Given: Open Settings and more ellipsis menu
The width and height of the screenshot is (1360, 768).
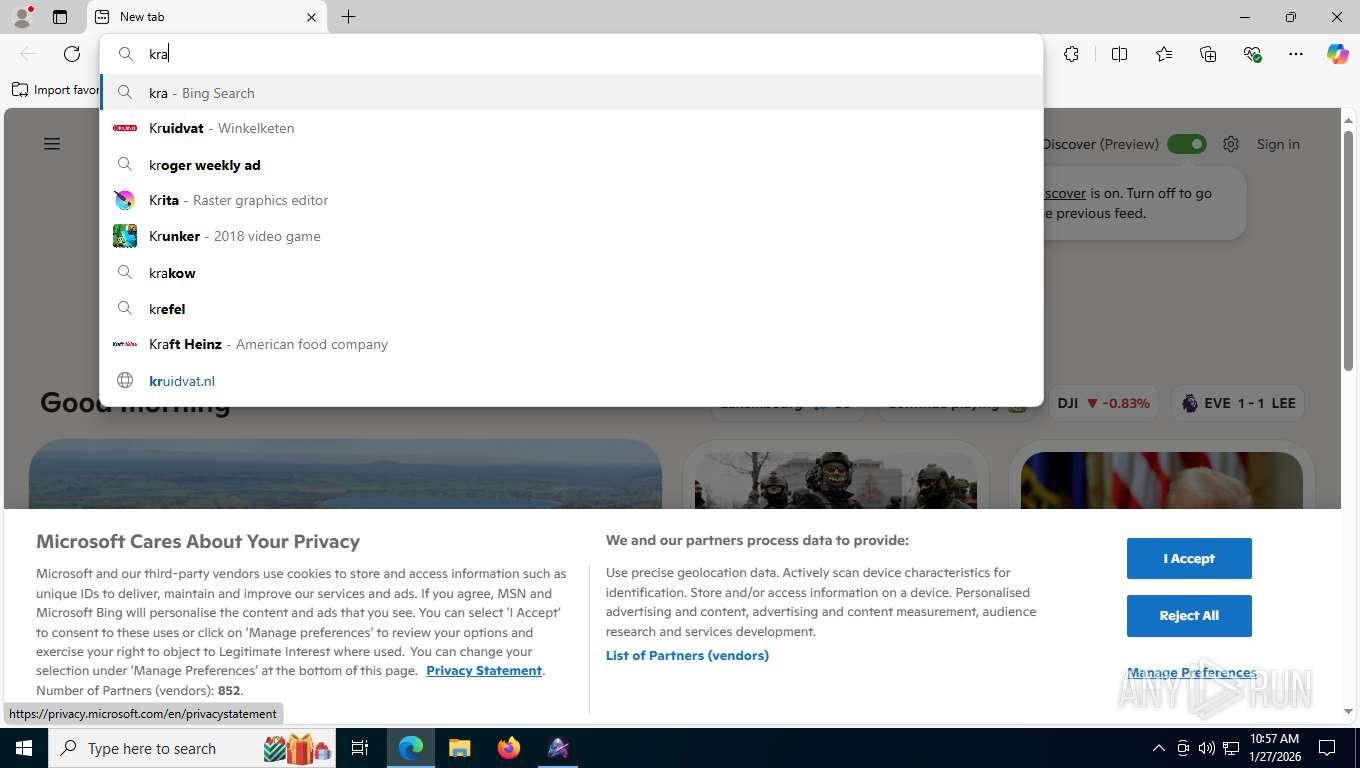Looking at the screenshot, I should click(1296, 54).
